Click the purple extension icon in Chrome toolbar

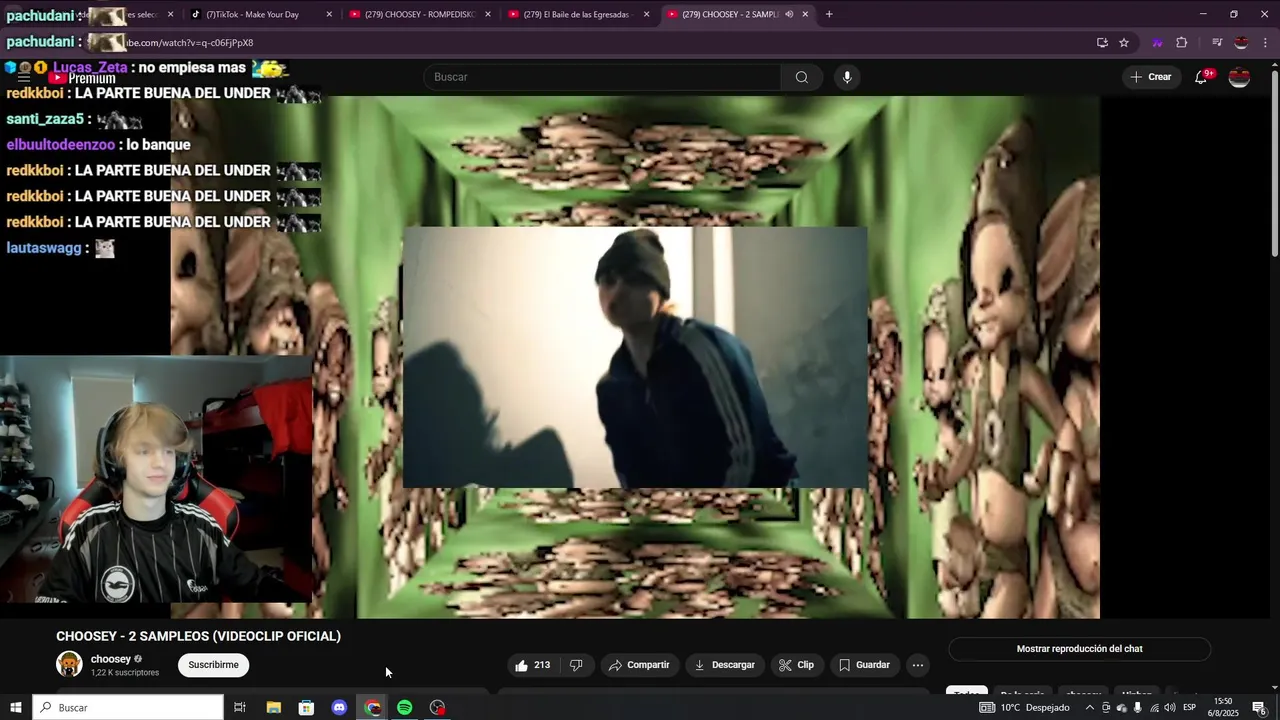[1158, 42]
